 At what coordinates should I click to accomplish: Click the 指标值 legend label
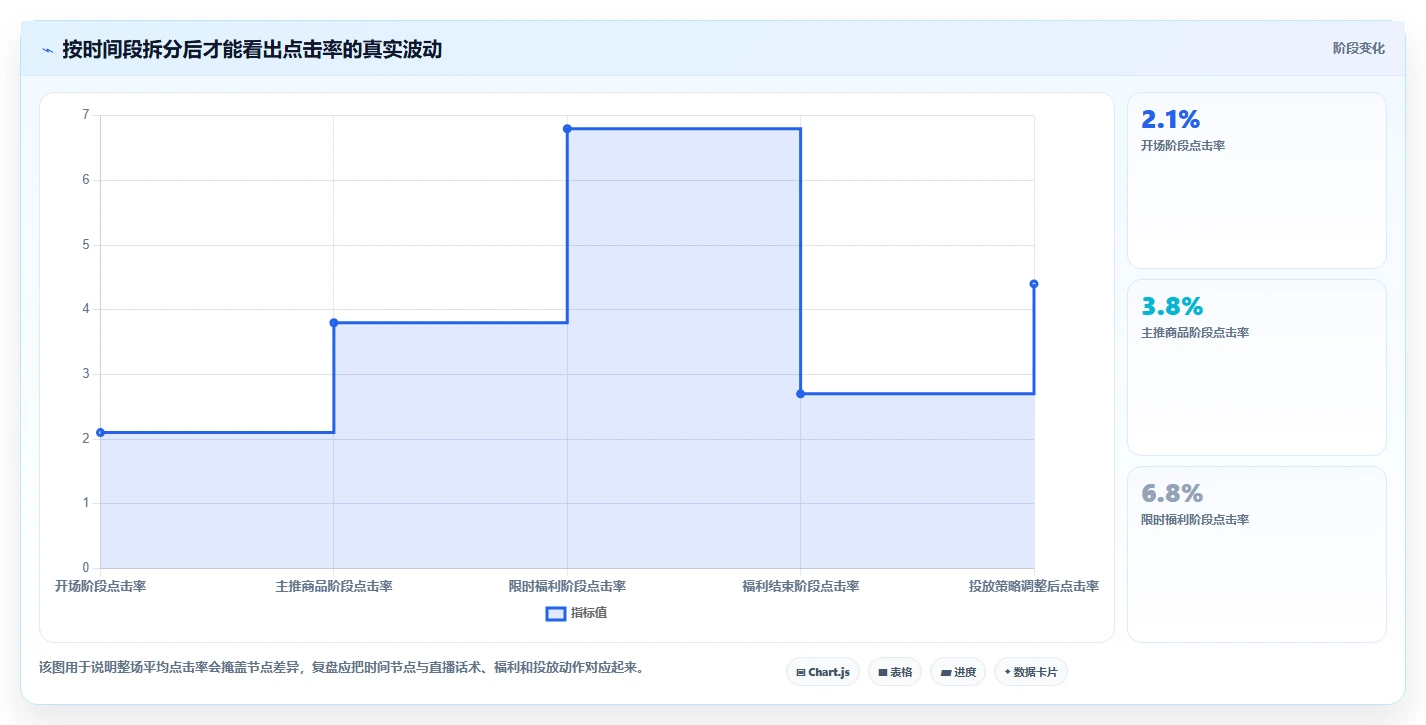[589, 613]
